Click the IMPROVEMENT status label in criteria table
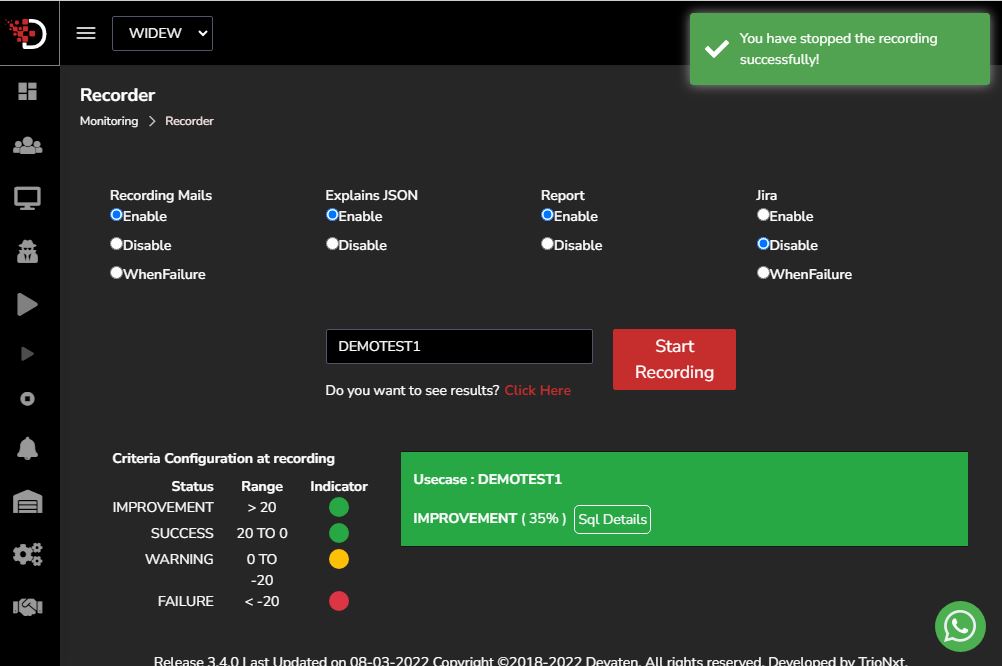This screenshot has width=1002, height=666. pyautogui.click(x=163, y=507)
